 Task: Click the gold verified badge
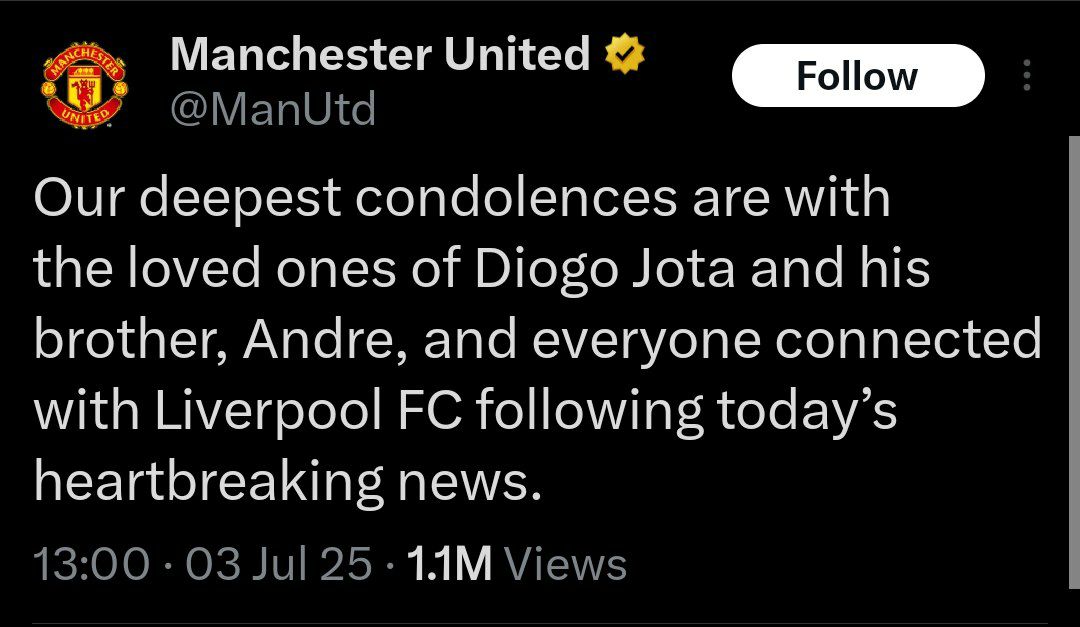625,54
